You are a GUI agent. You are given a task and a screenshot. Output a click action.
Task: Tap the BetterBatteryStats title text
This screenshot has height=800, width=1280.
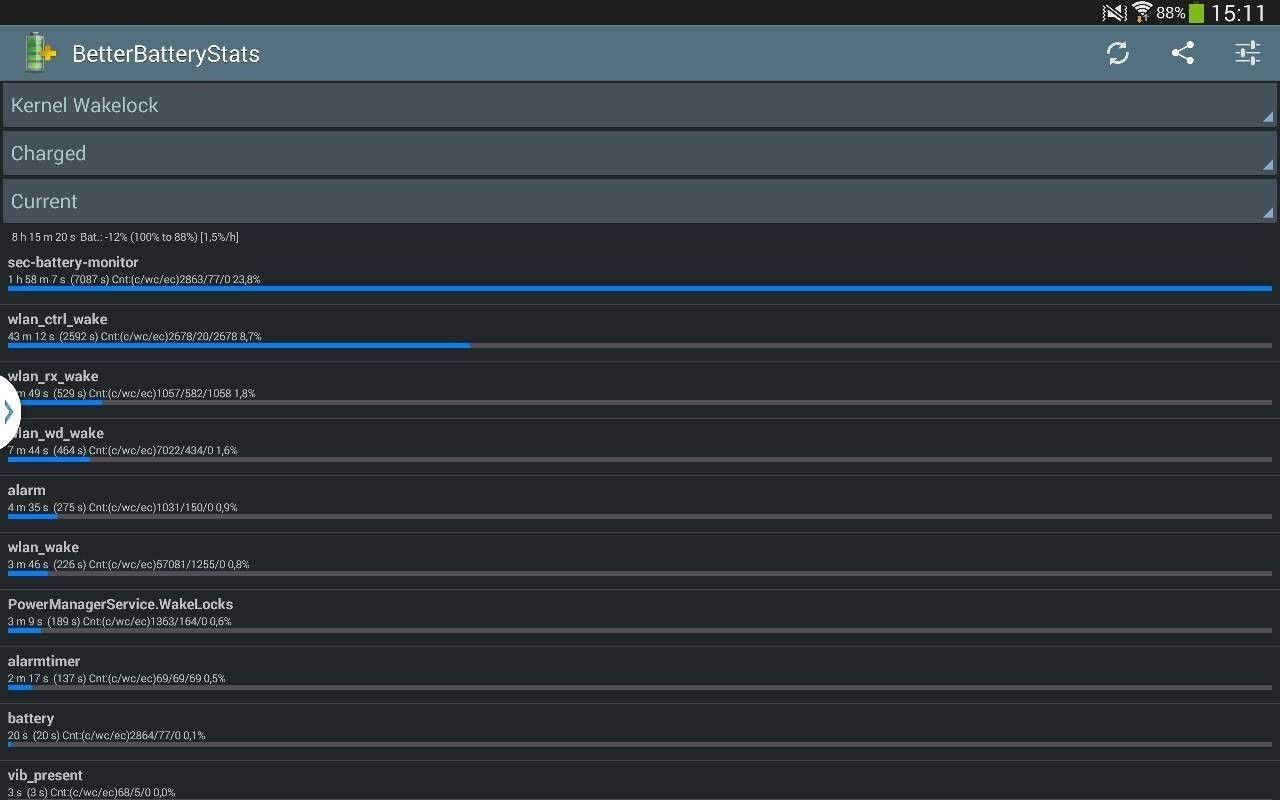[166, 54]
